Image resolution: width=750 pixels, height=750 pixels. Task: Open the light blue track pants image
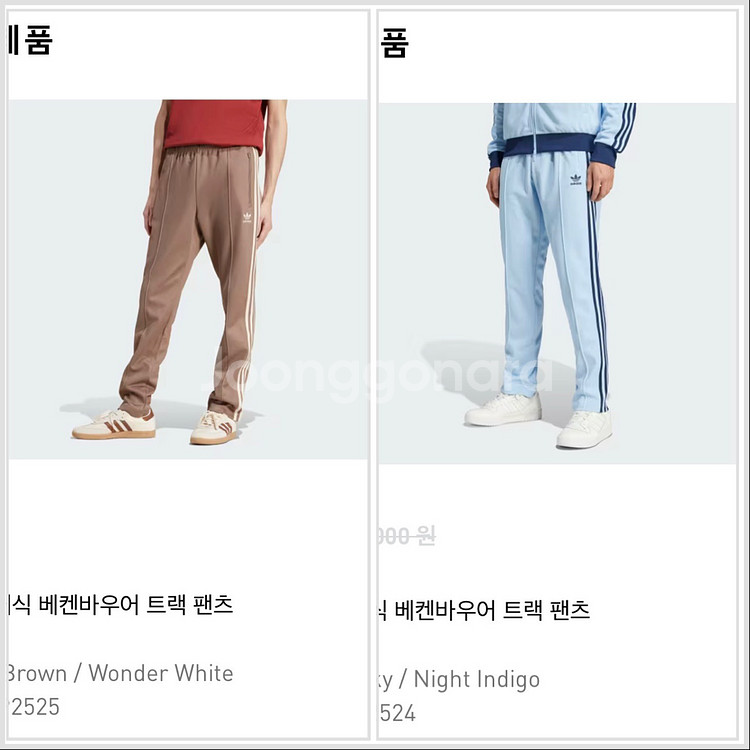point(557,283)
